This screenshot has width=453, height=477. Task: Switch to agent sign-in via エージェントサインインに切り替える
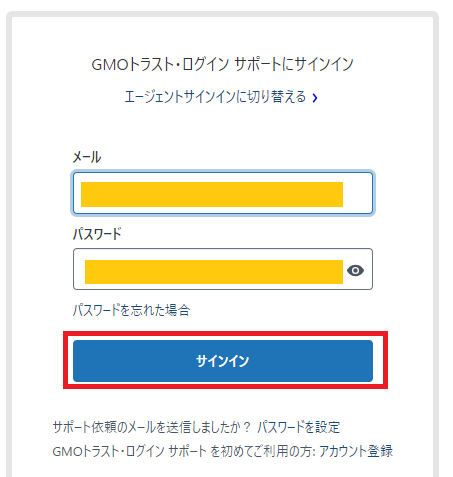click(215, 97)
